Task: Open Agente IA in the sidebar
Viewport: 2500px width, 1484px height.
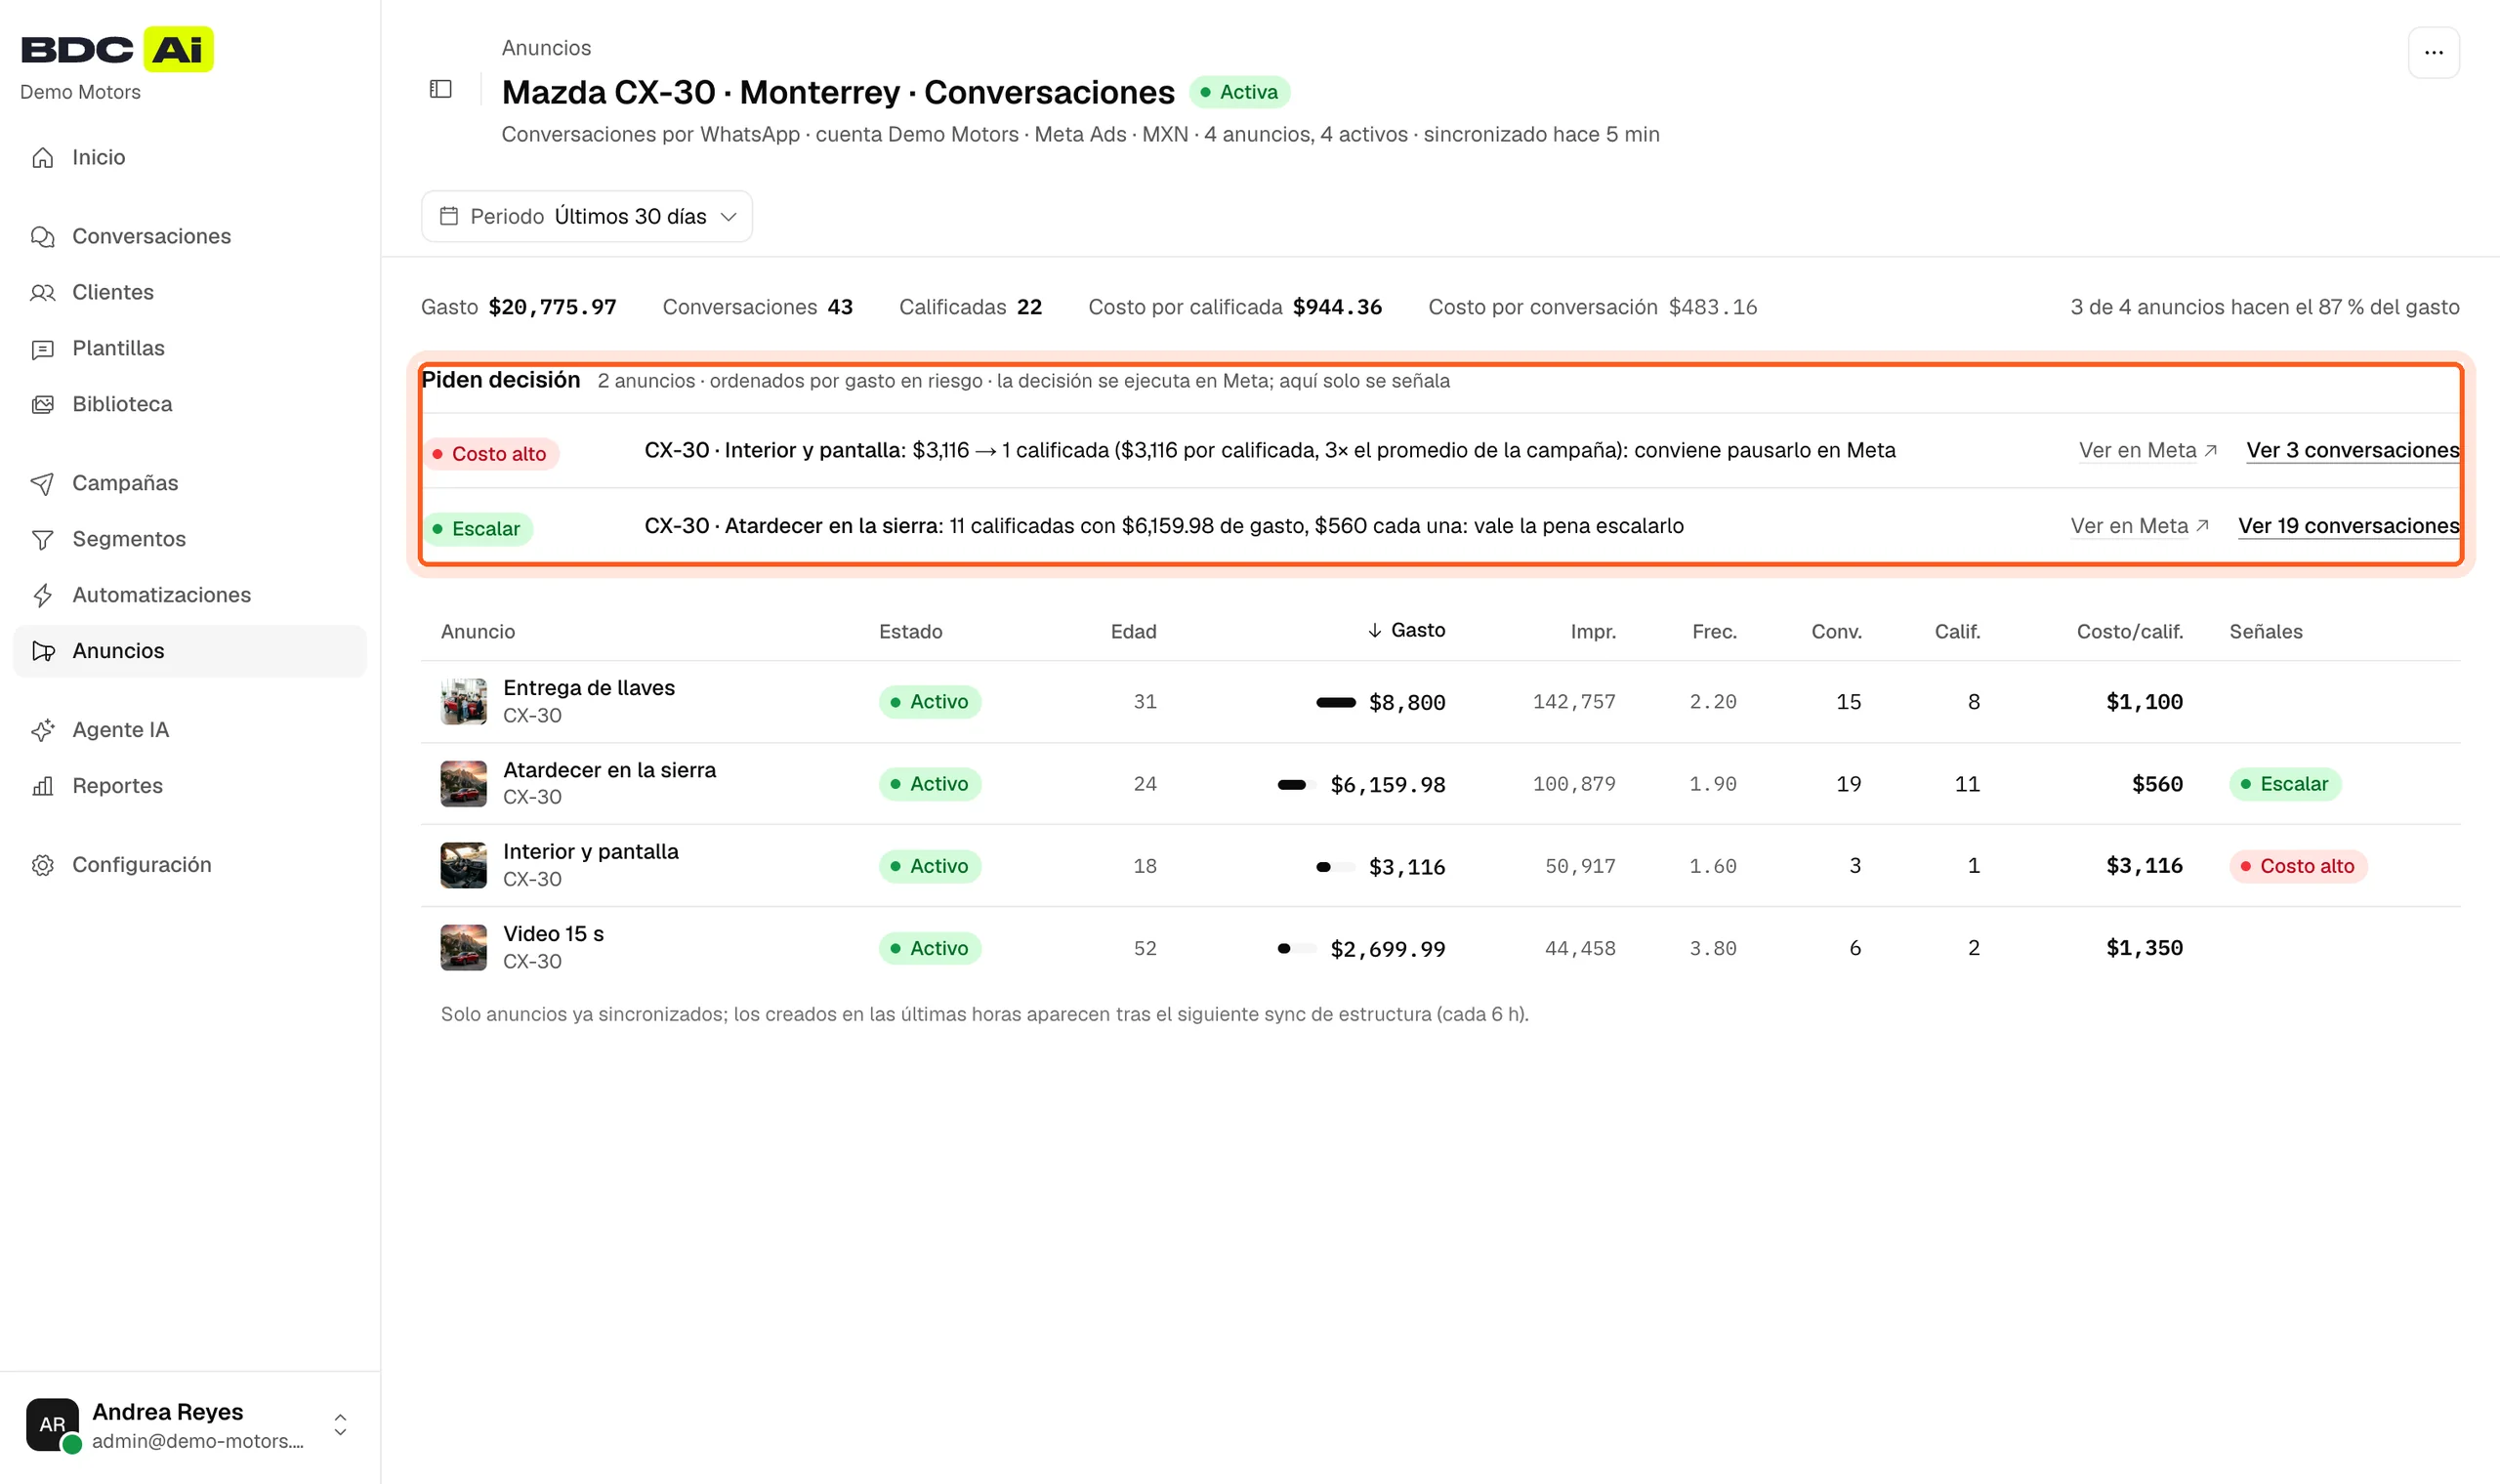Action: 190,731
